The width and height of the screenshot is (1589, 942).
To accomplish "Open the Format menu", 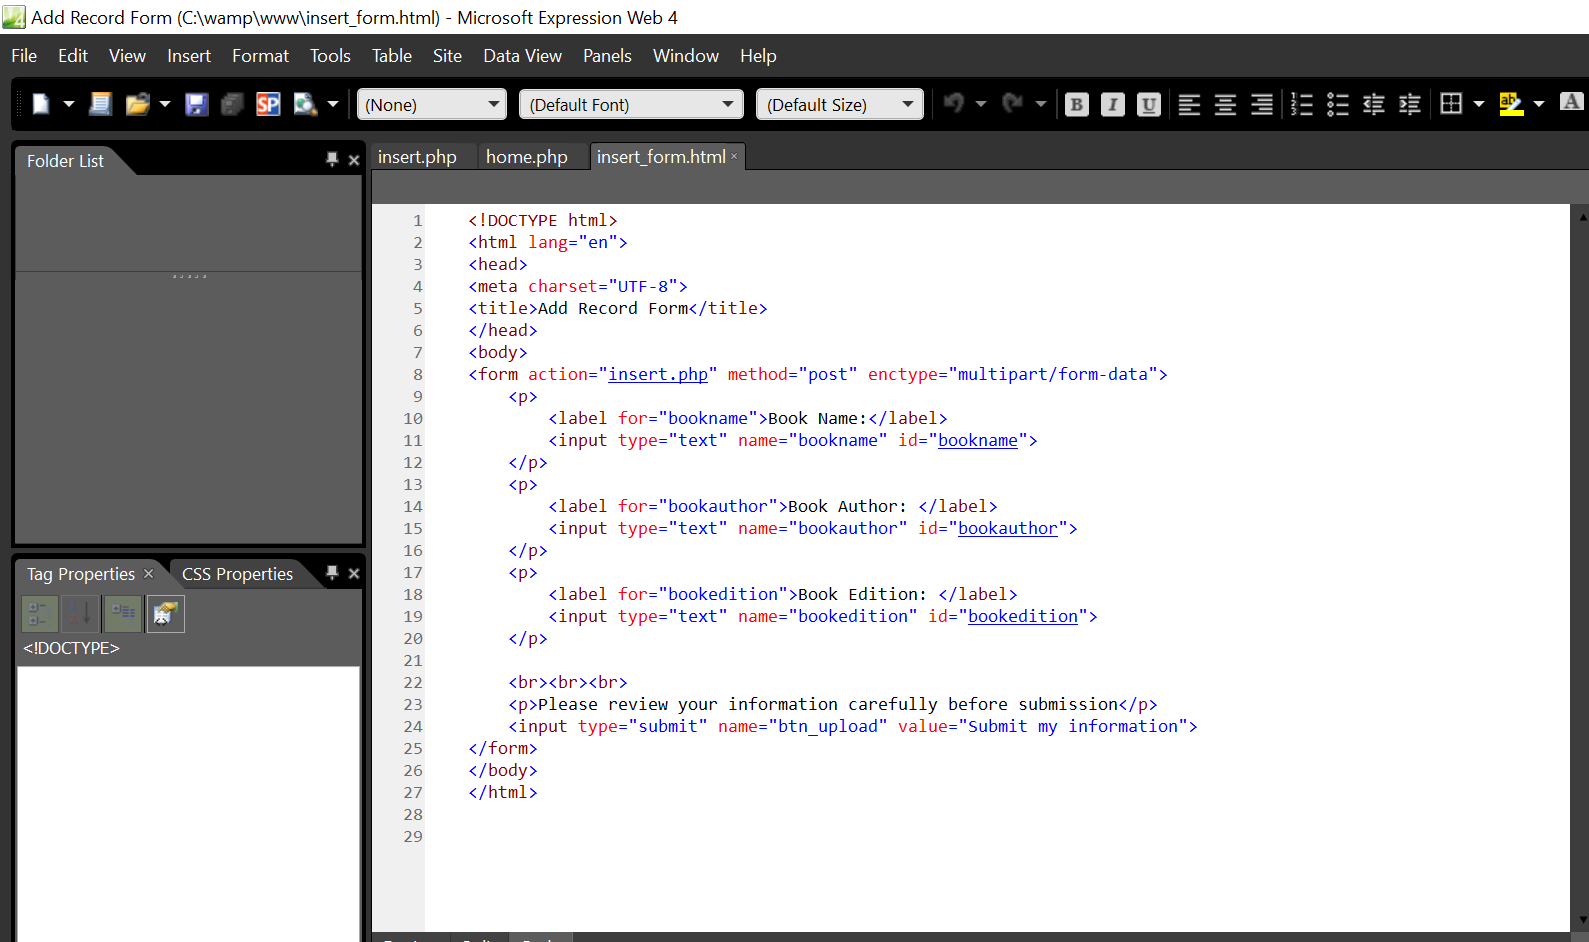I will [x=260, y=56].
